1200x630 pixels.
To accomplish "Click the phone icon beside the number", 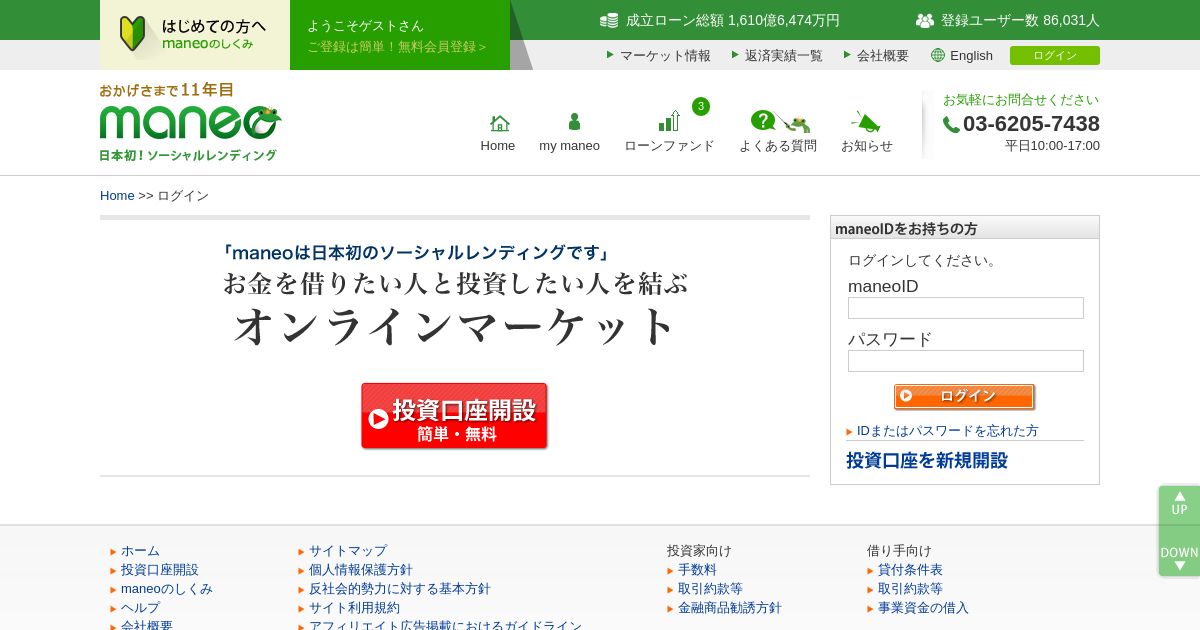I will pos(951,125).
